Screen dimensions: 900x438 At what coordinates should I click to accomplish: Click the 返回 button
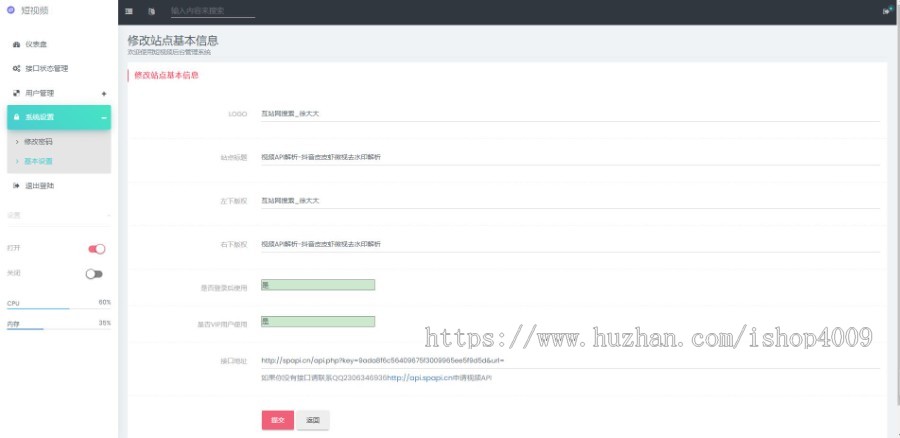[313, 420]
